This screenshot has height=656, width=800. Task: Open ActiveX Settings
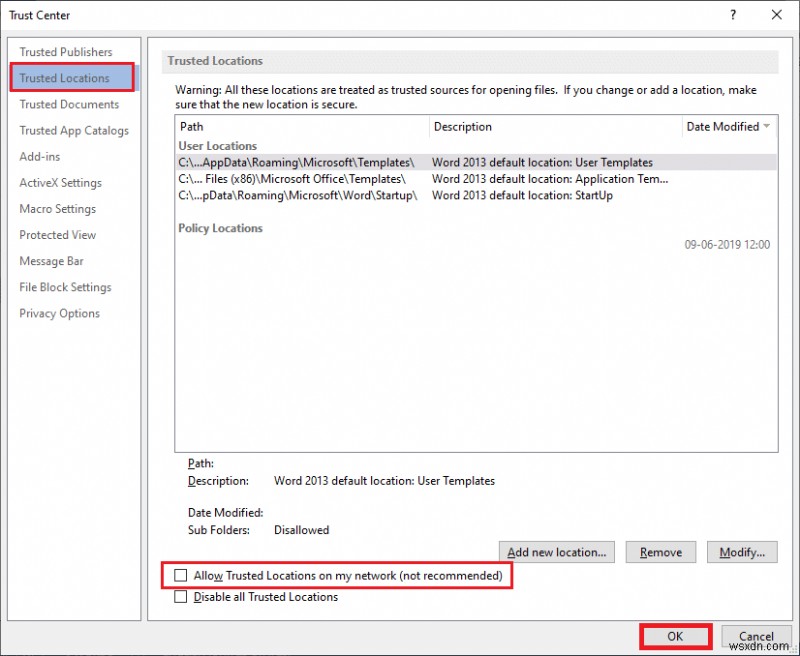58,182
